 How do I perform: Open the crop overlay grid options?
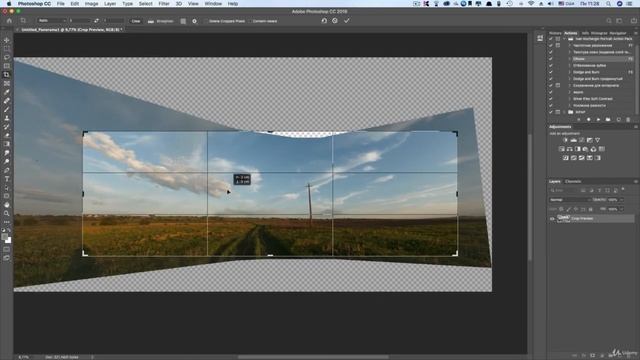tap(183, 21)
